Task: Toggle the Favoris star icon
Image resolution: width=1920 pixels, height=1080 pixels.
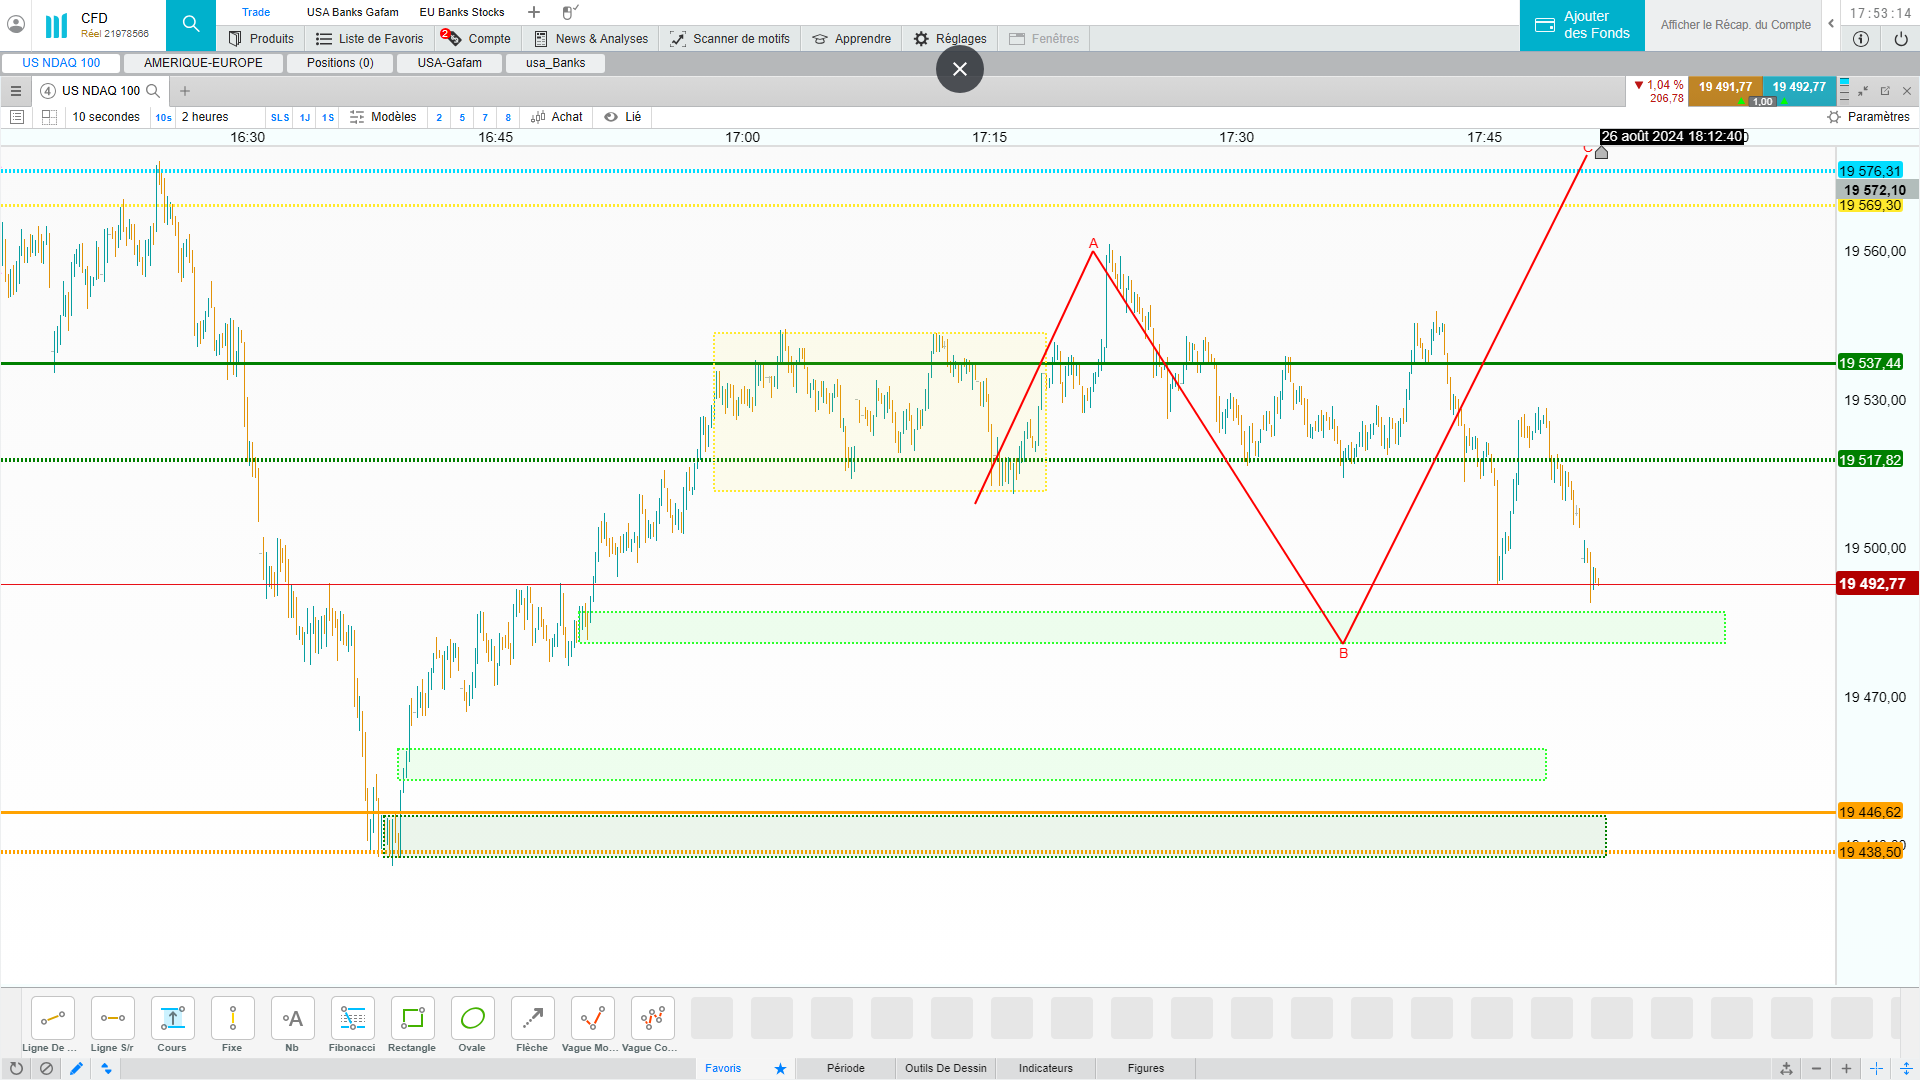Action: click(780, 1068)
